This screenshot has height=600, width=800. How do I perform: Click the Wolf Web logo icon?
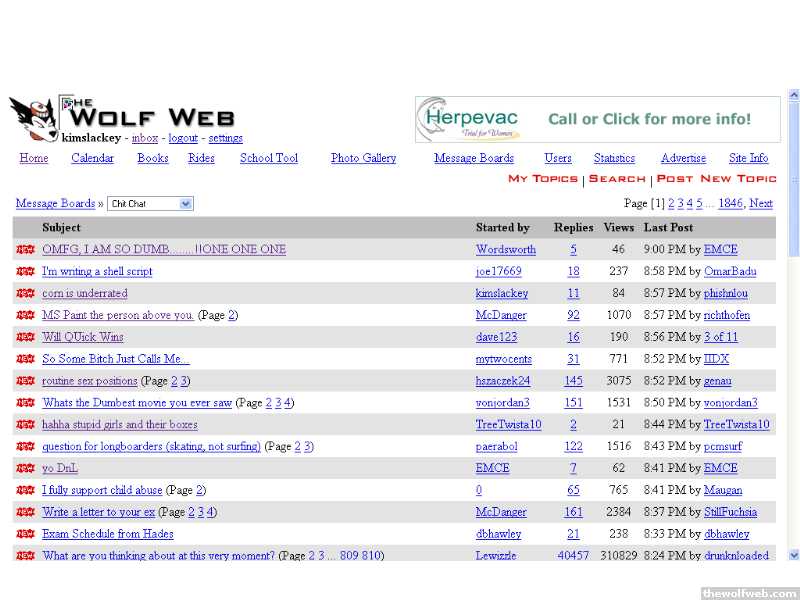click(34, 119)
